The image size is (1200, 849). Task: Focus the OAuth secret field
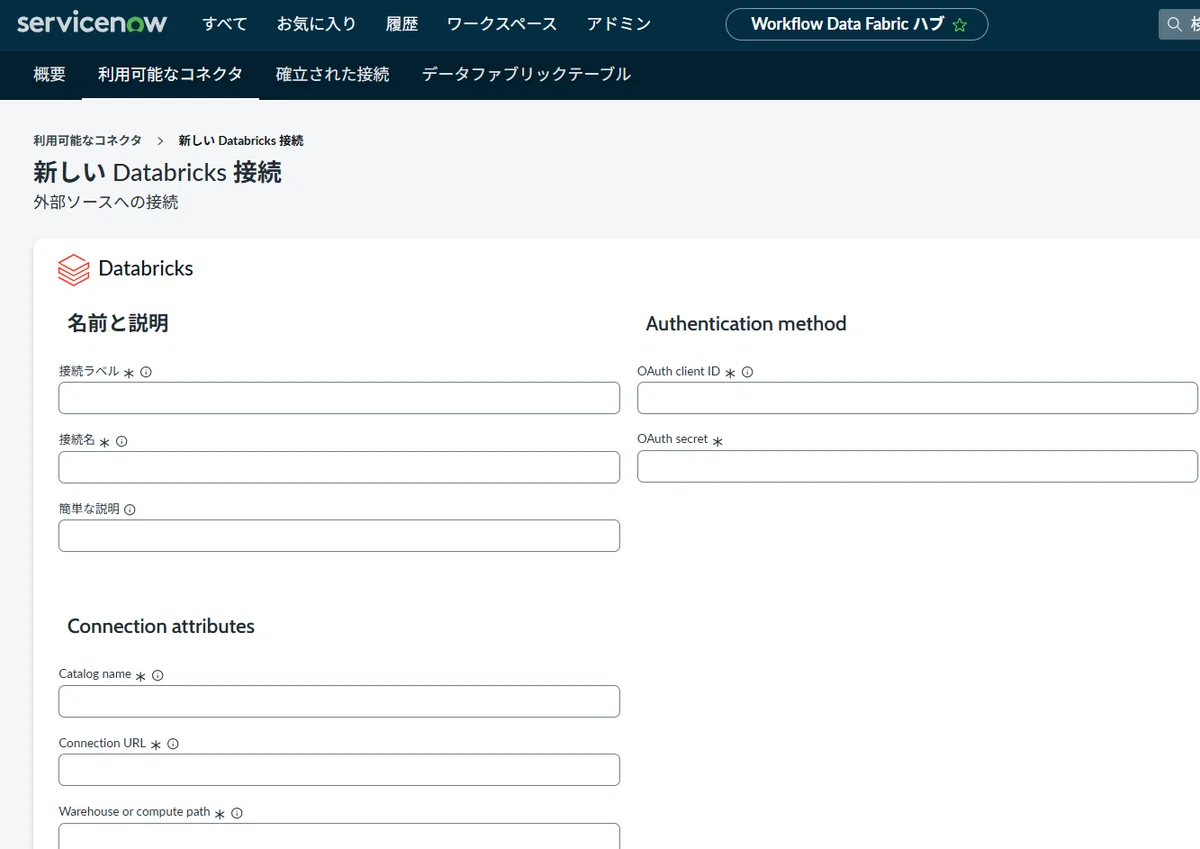click(917, 466)
